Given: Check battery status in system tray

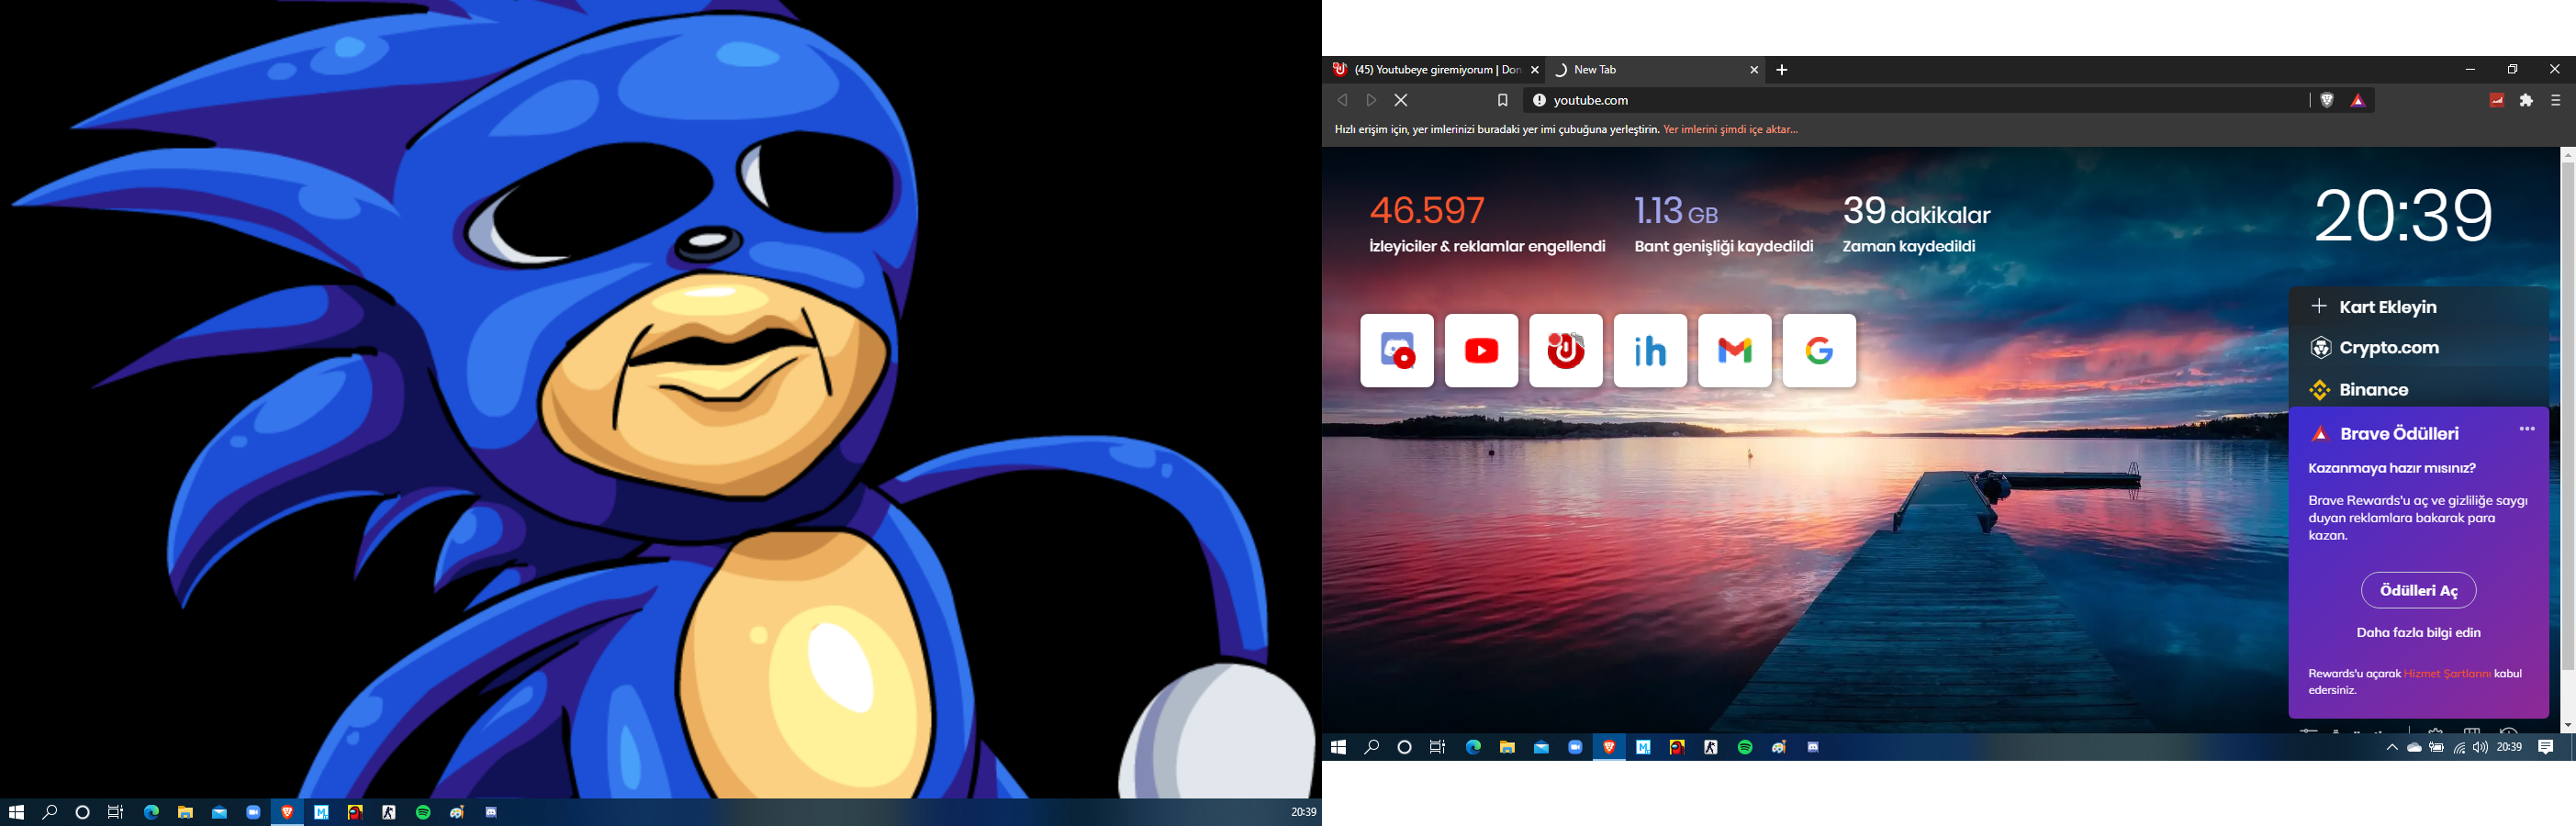Looking at the screenshot, I should click(x=2437, y=747).
